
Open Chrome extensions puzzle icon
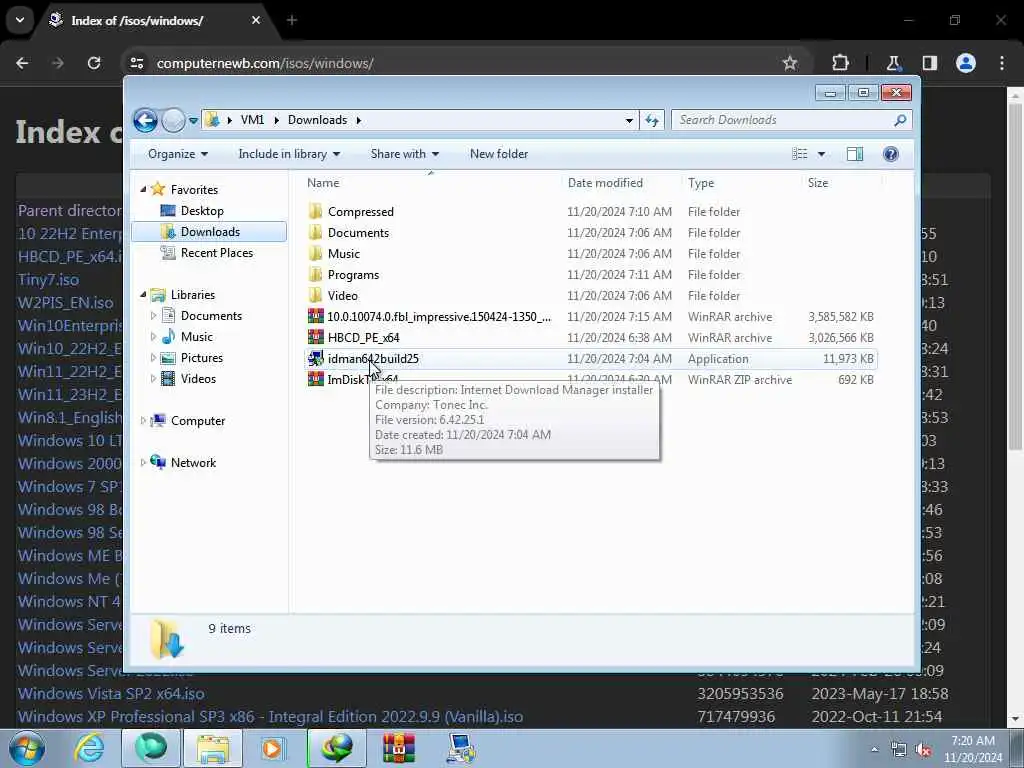pyautogui.click(x=840, y=63)
